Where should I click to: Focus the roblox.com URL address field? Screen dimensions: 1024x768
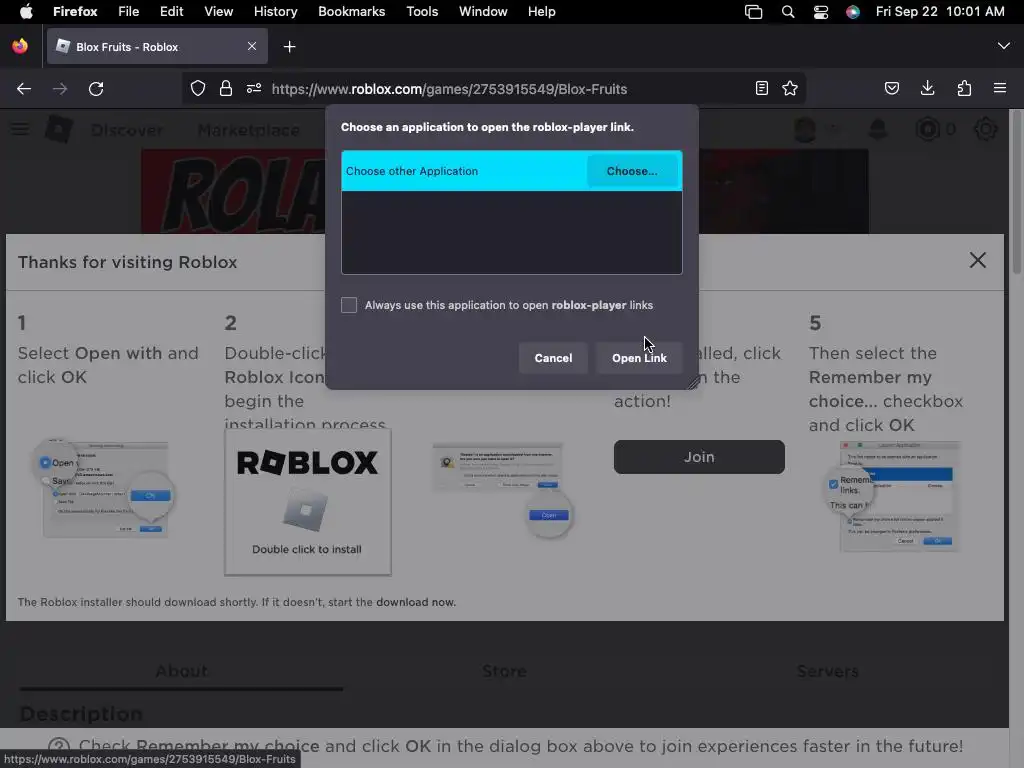449,89
